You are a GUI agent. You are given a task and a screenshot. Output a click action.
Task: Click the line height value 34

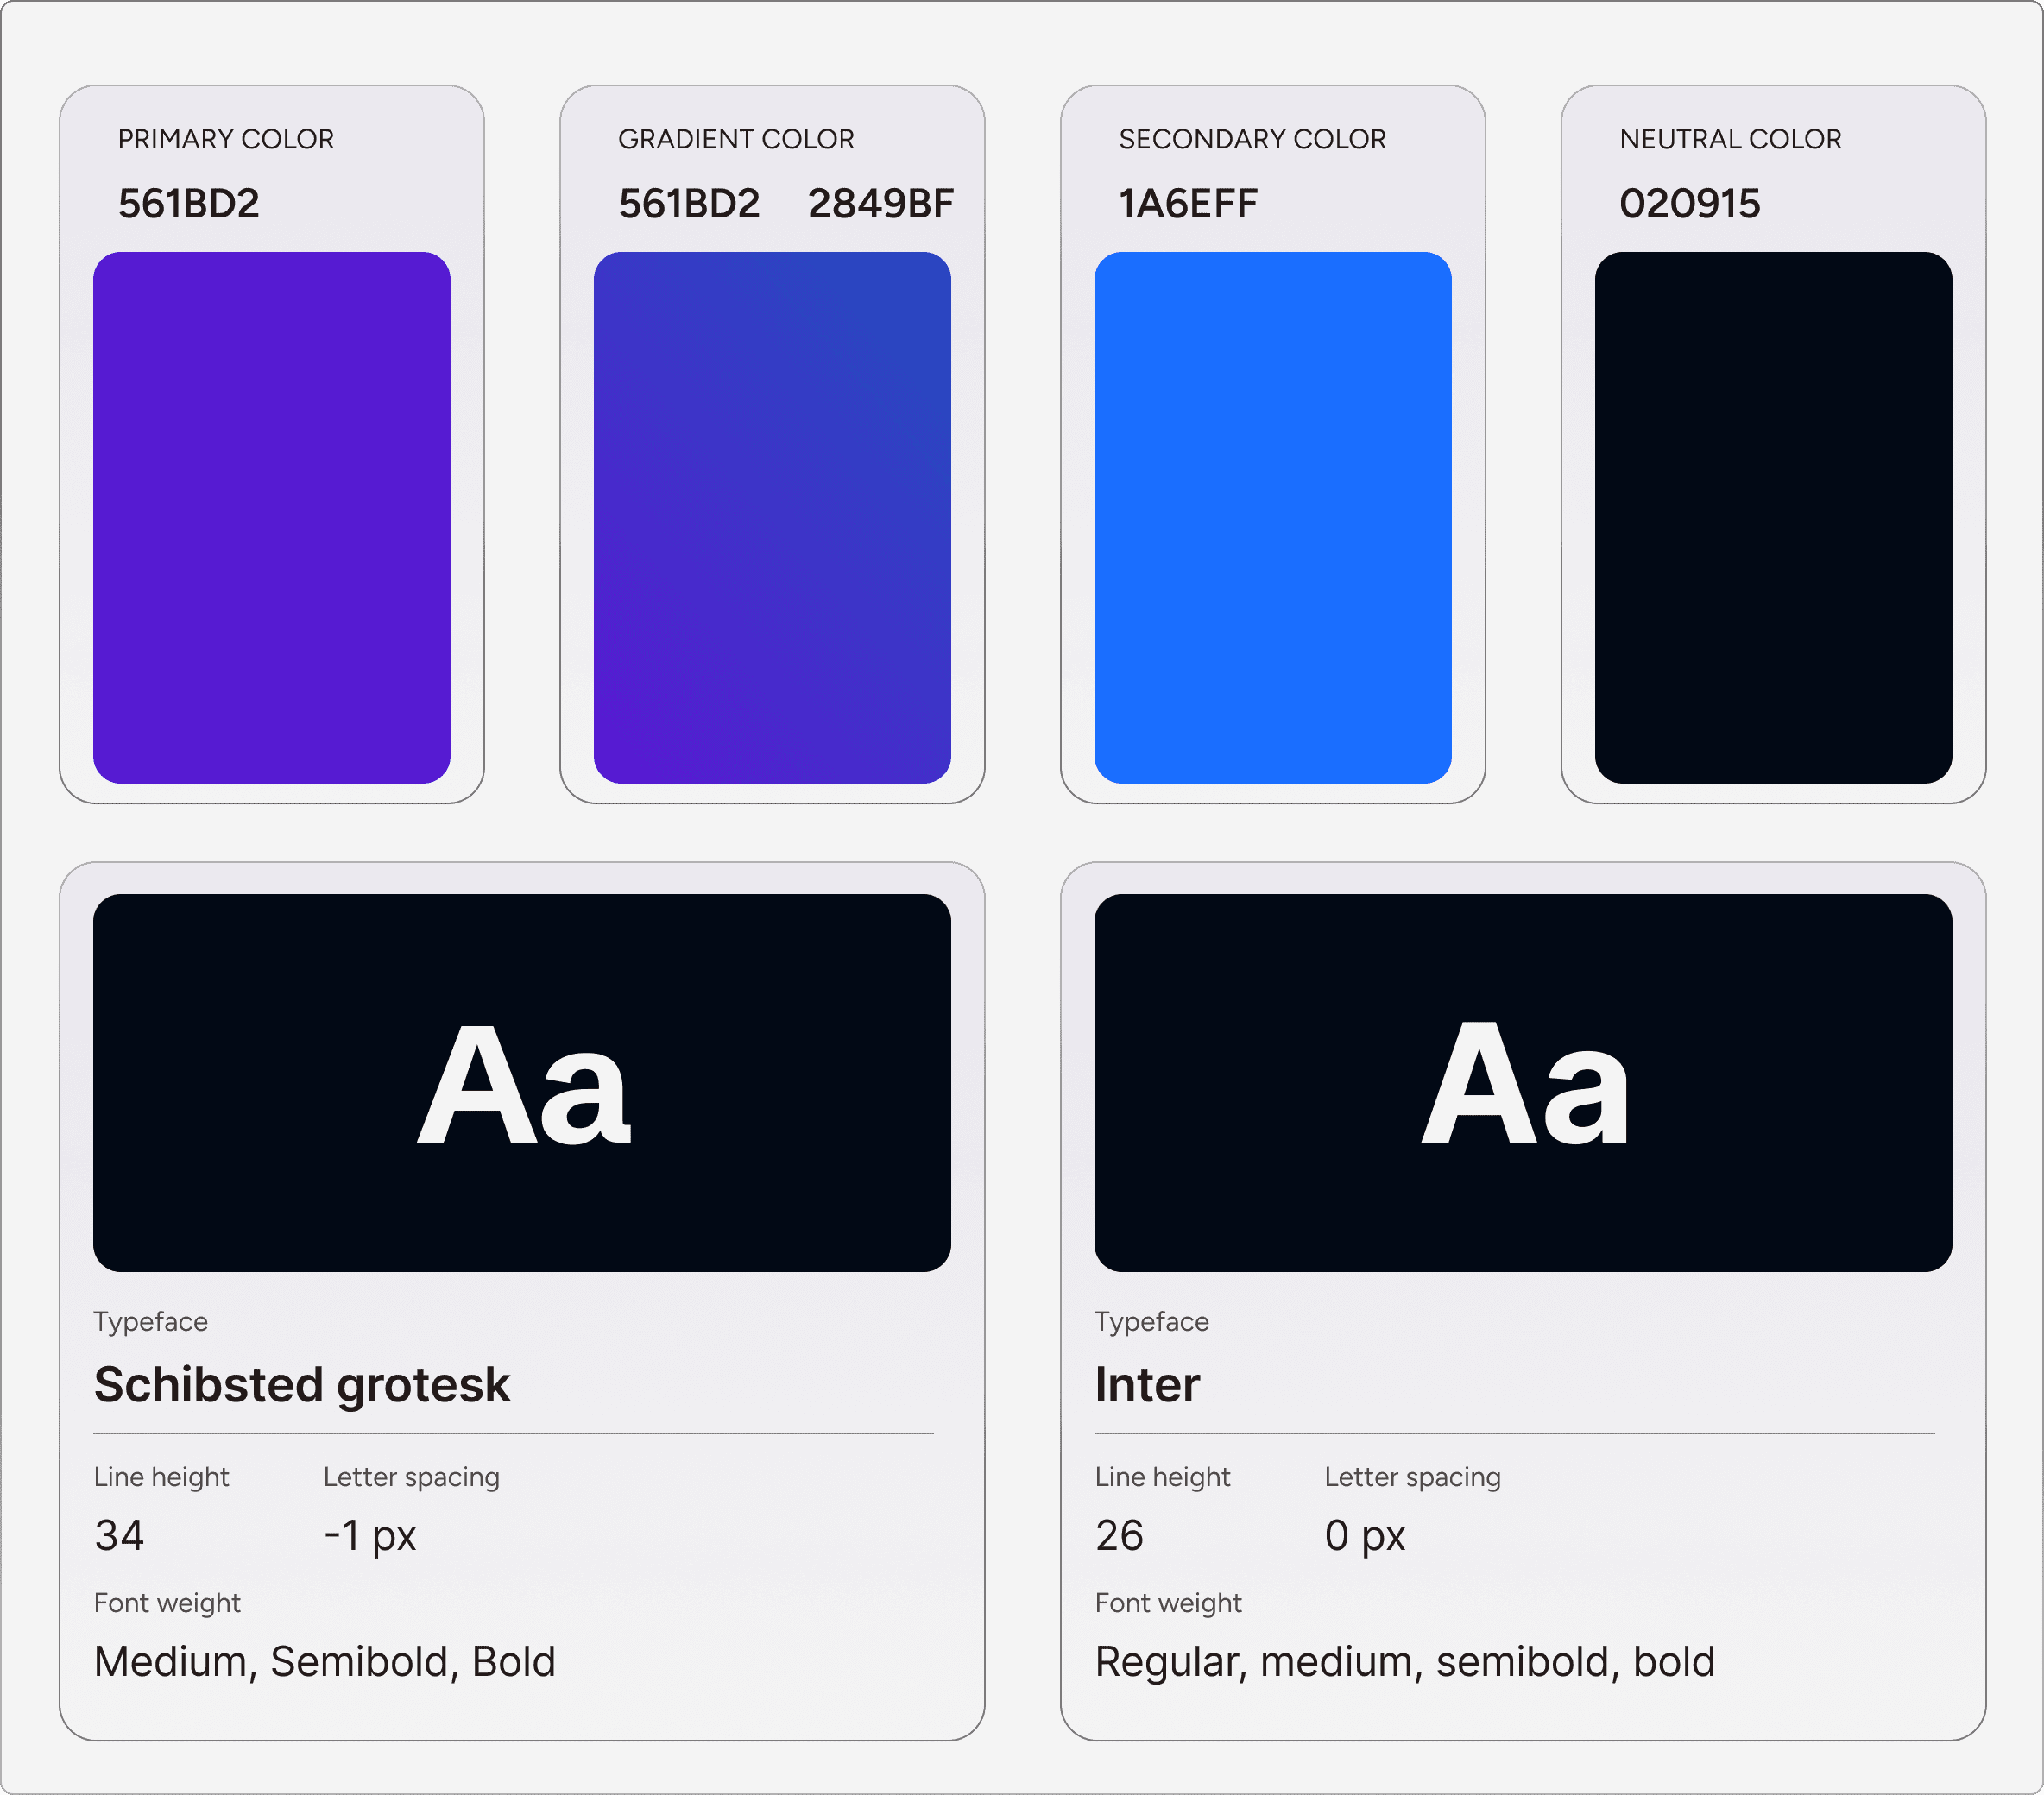coord(119,1535)
